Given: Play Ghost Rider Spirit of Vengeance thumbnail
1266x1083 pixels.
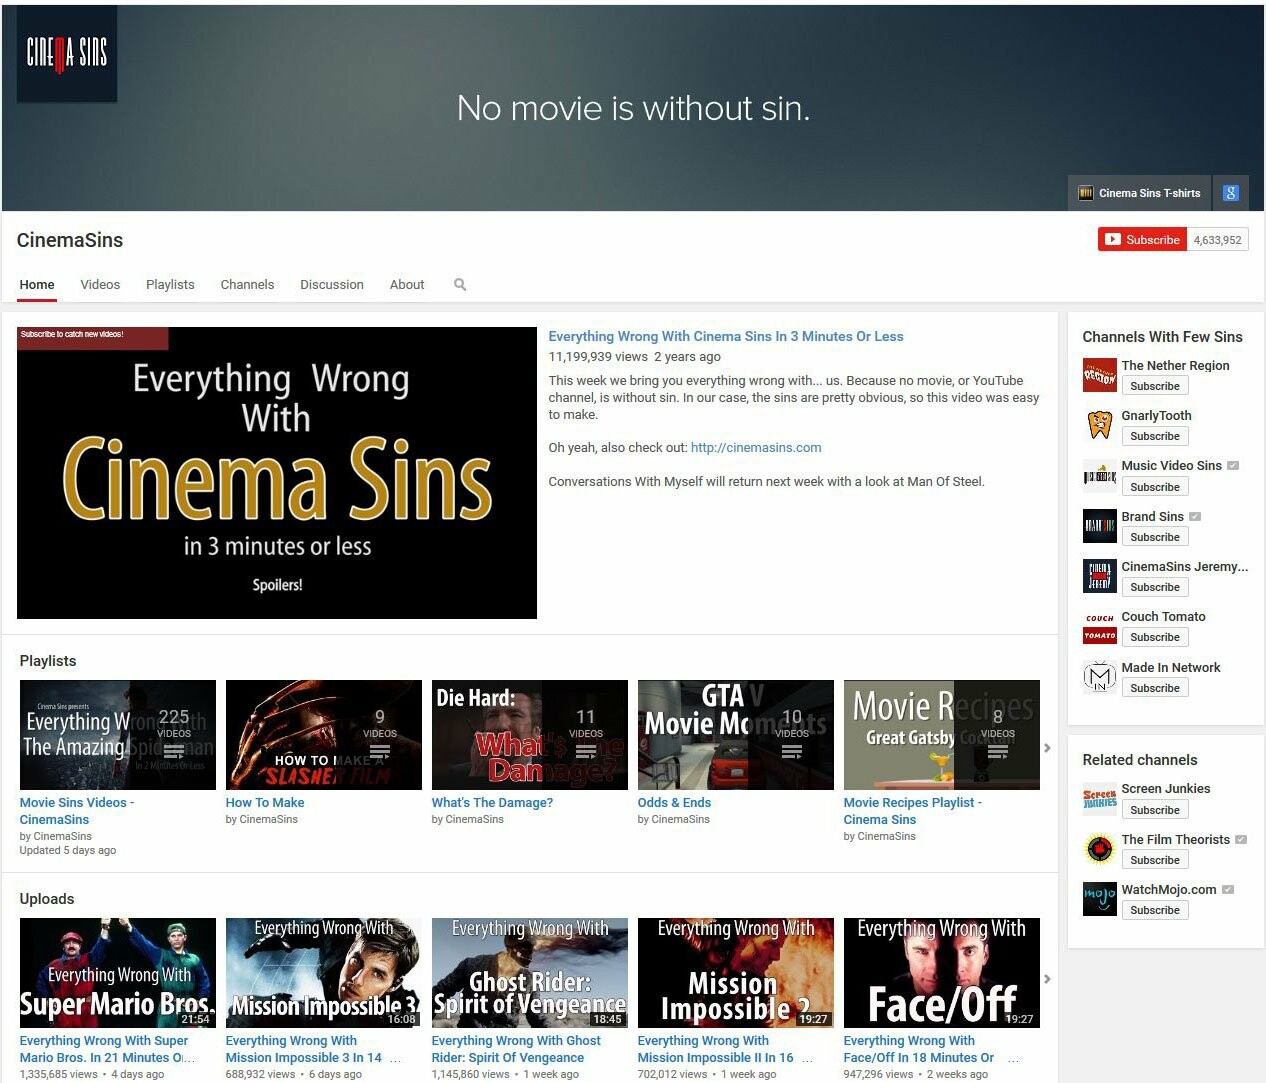Looking at the screenshot, I should 530,973.
